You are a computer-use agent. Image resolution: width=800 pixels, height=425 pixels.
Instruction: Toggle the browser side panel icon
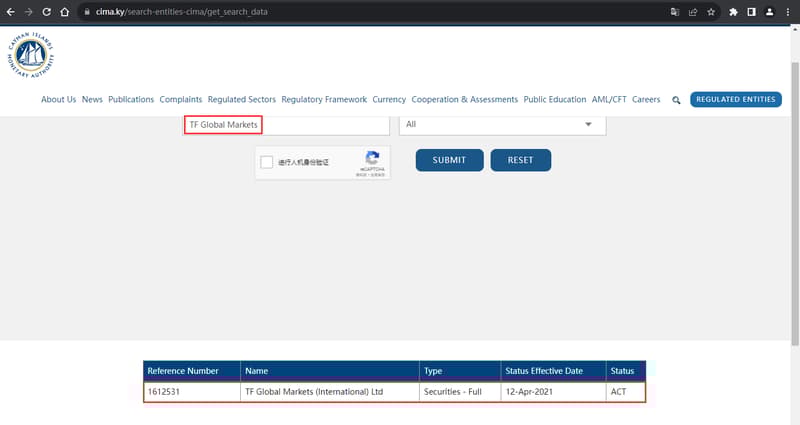pyautogui.click(x=751, y=12)
